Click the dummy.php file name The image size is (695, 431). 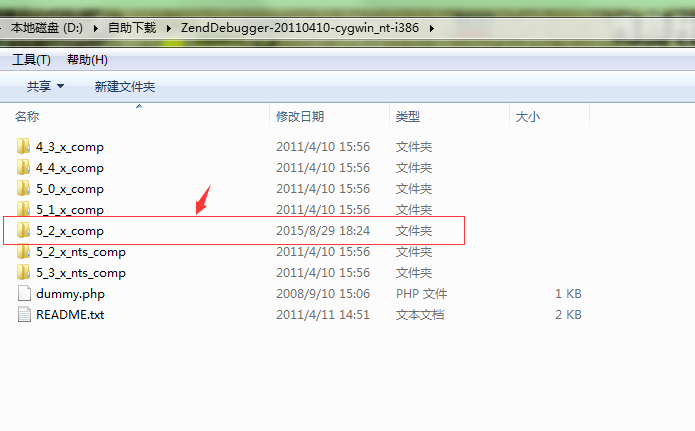coord(70,294)
